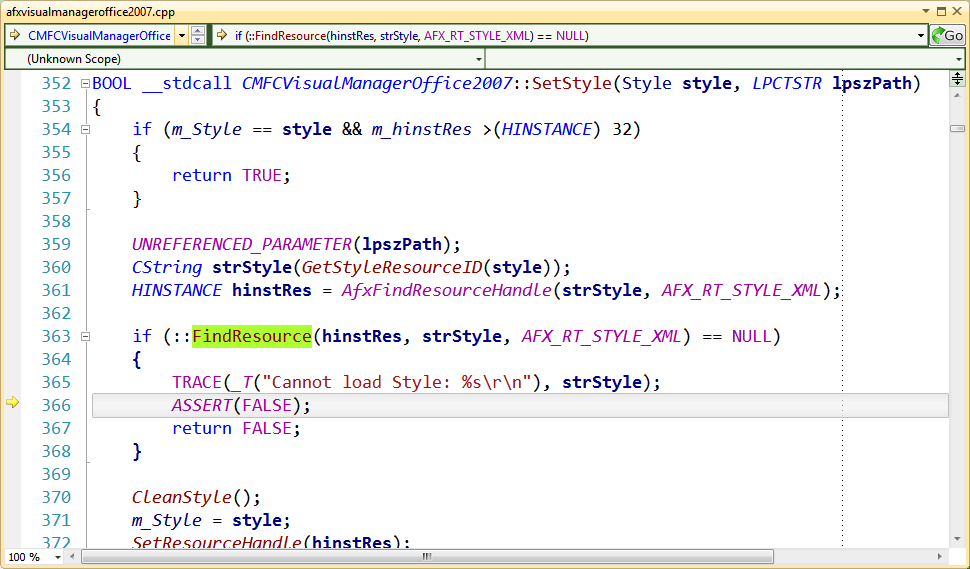Click the vertical scrollbar thumb

tap(957, 129)
